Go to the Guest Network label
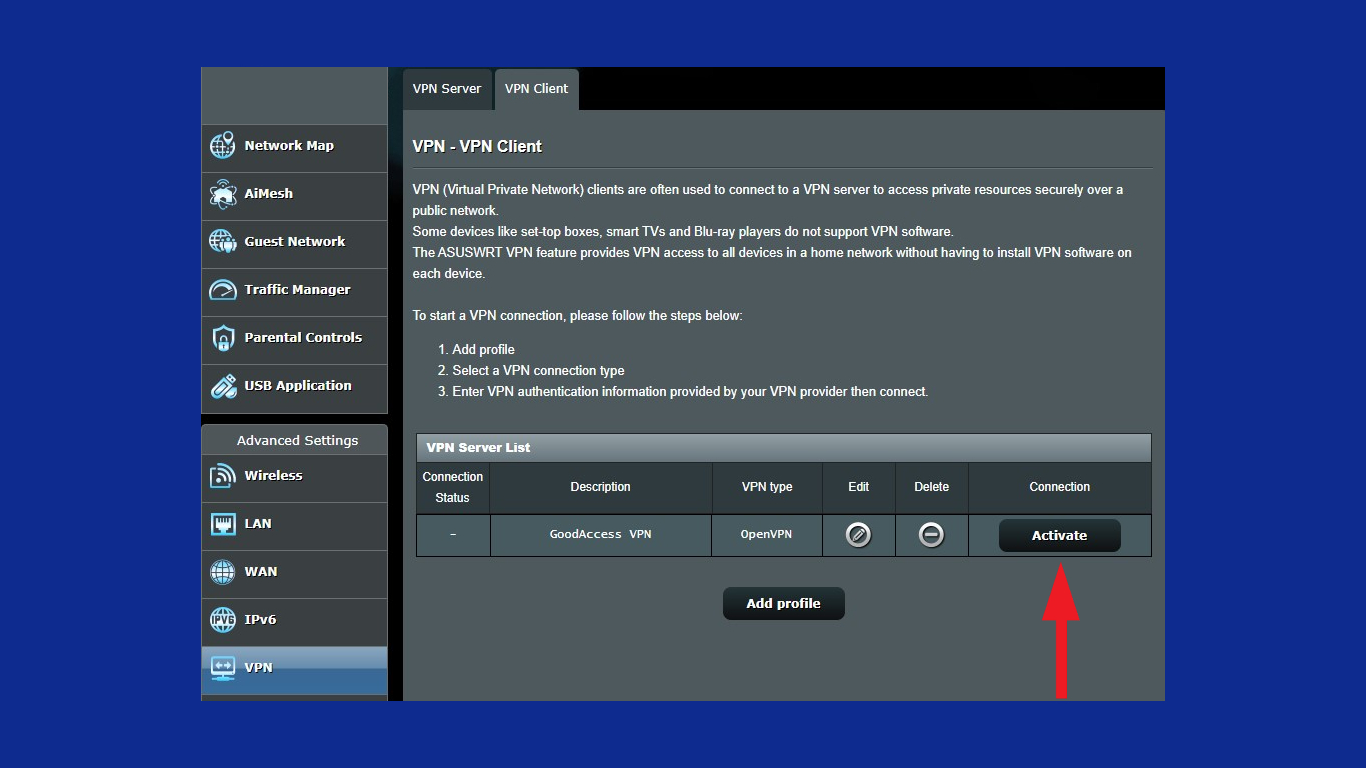The image size is (1366, 768). (x=295, y=241)
